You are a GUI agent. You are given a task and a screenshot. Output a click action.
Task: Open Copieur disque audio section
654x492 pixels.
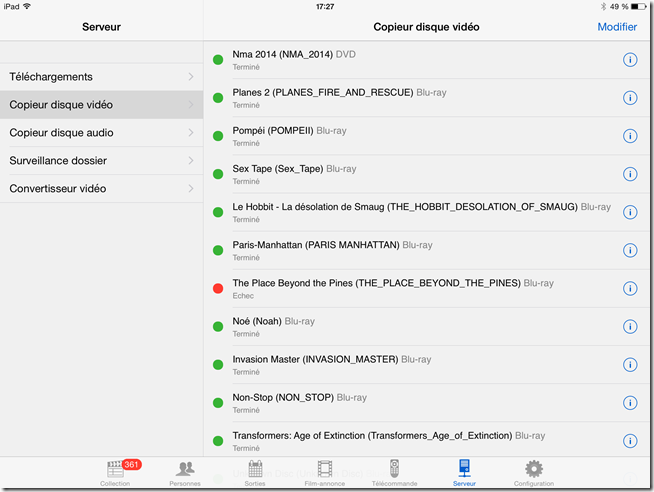point(101,133)
